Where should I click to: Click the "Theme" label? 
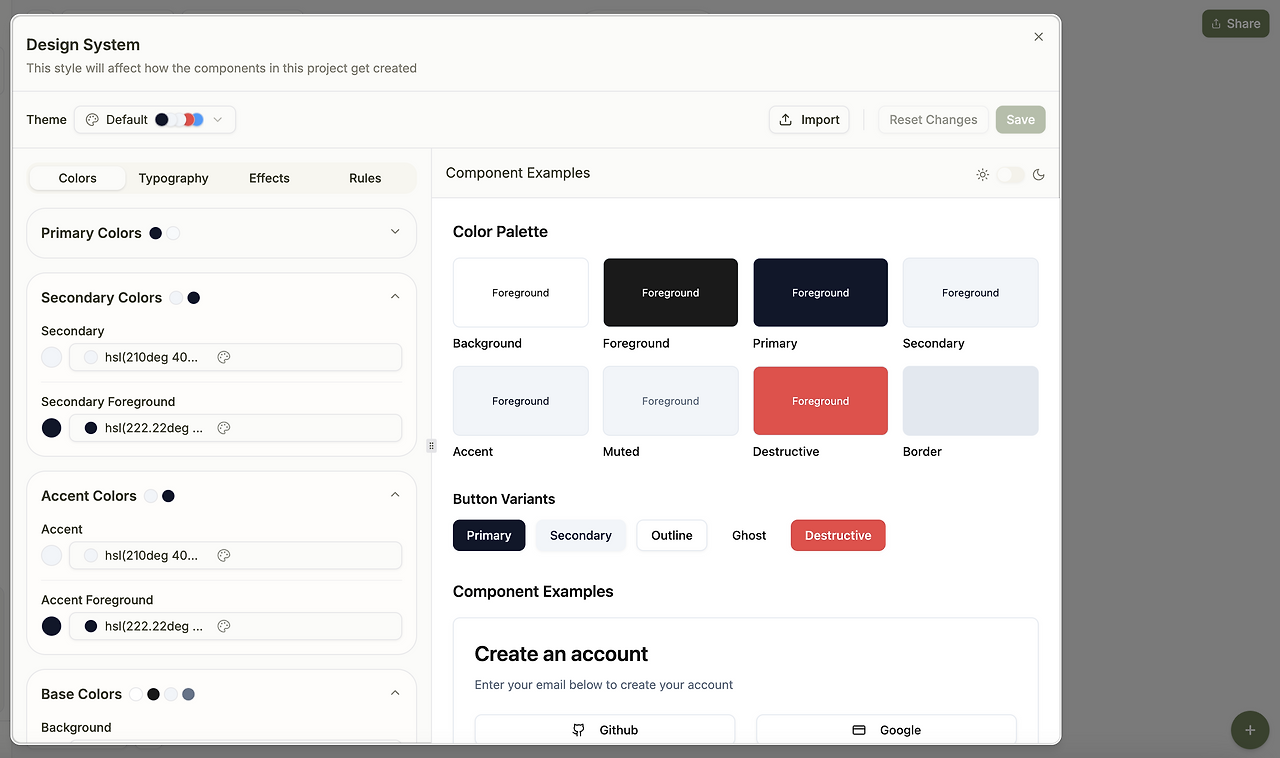(46, 119)
